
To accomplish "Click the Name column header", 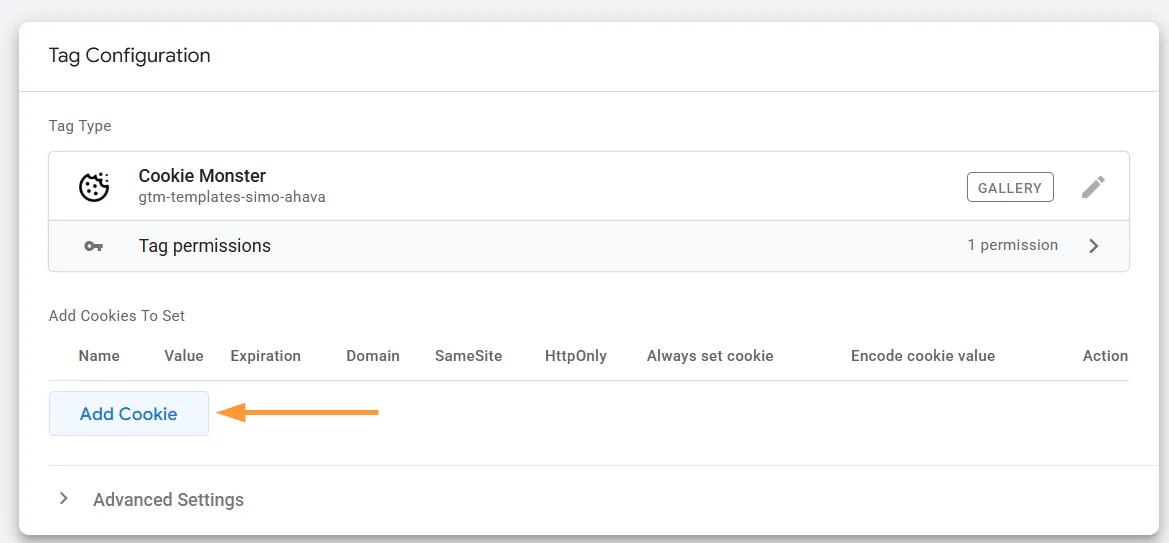I will [x=99, y=356].
